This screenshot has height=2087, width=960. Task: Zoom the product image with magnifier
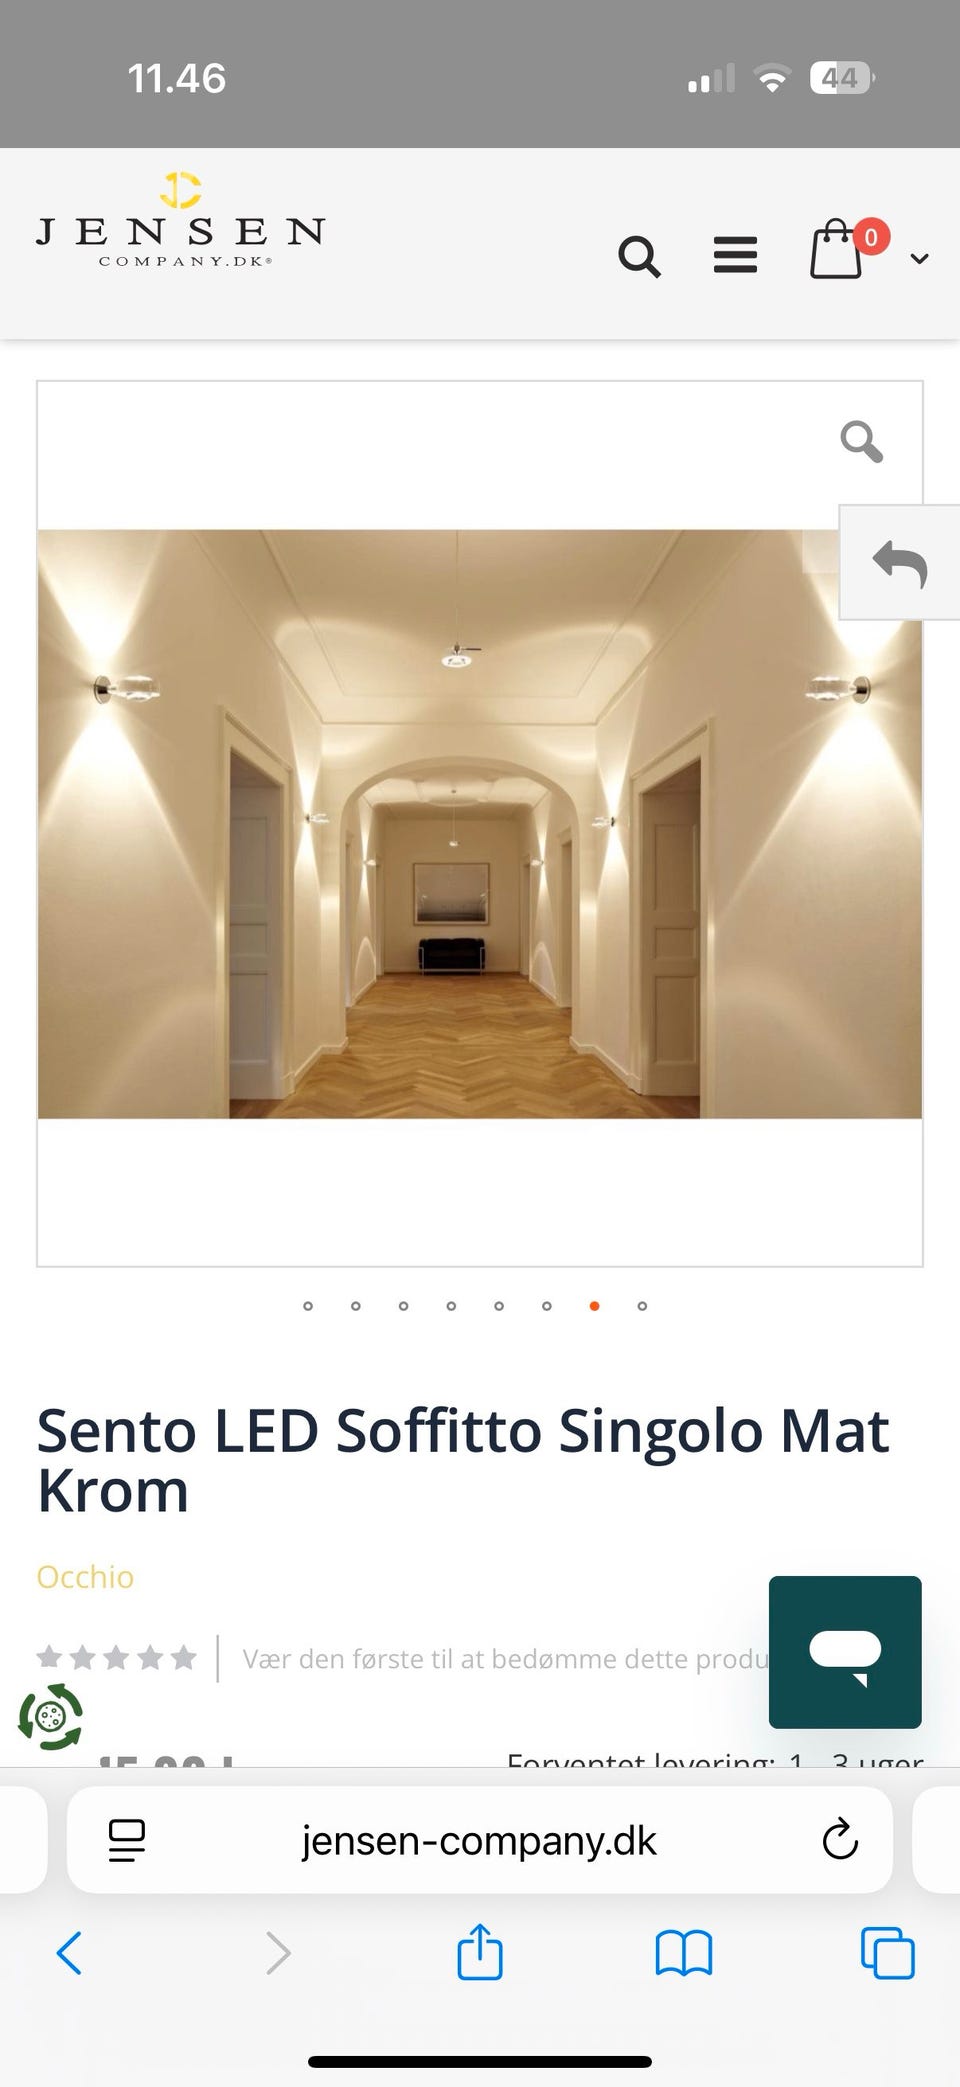point(861,441)
